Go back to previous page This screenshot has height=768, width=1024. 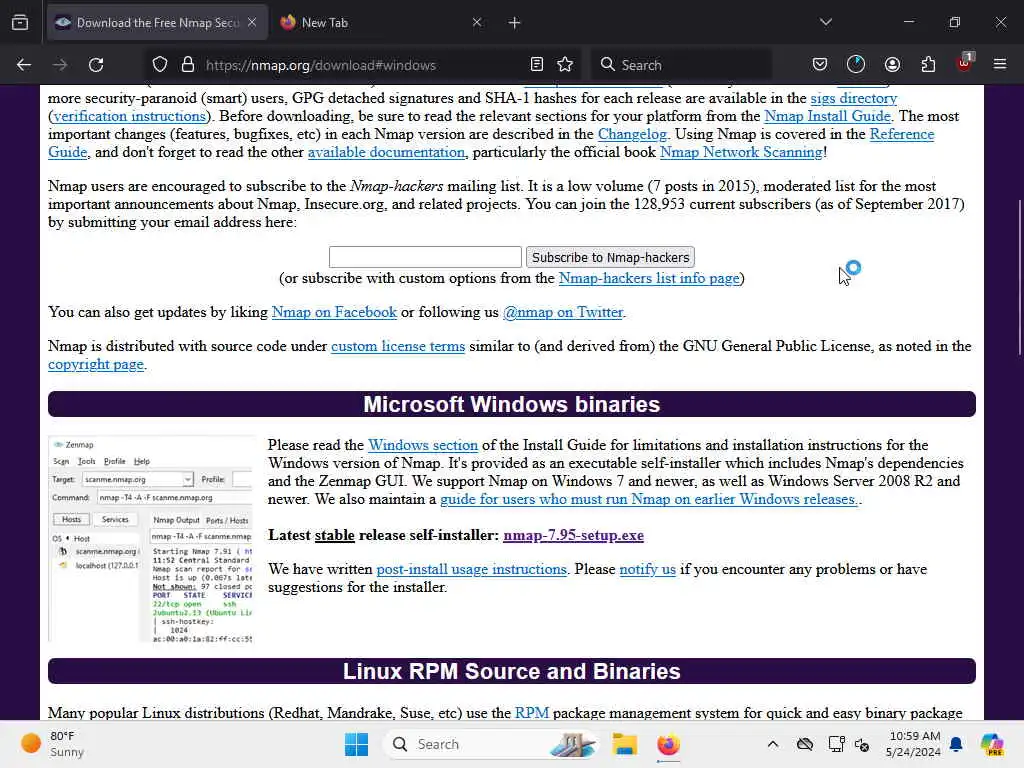pyautogui.click(x=24, y=65)
